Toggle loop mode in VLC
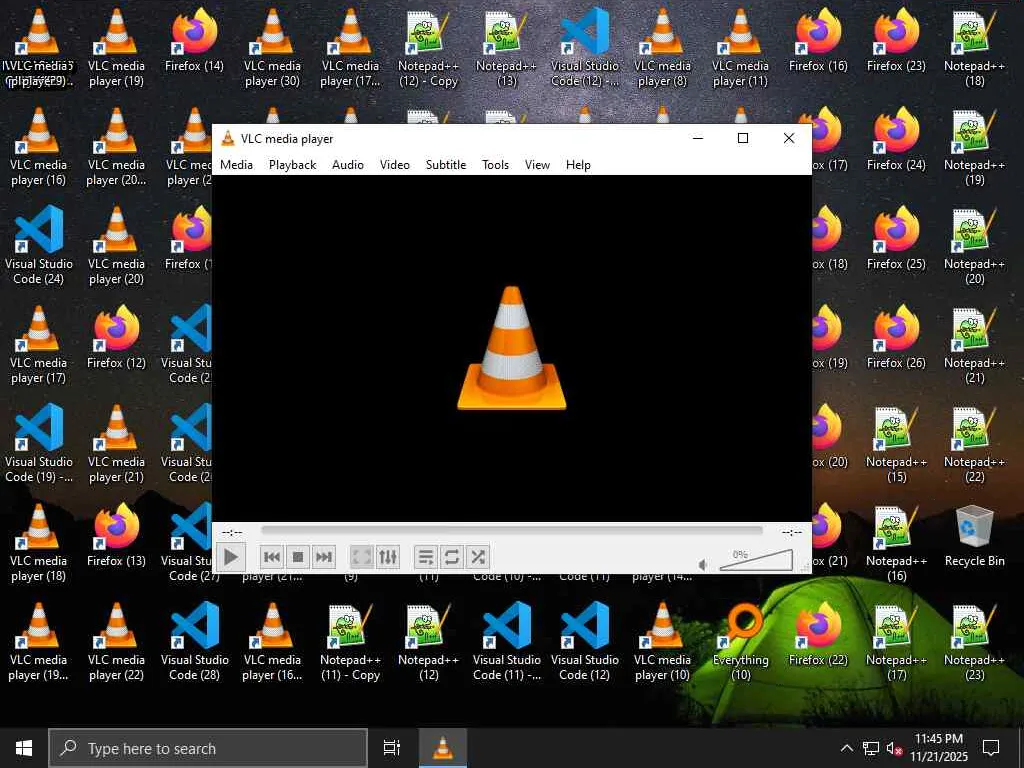The width and height of the screenshot is (1024, 768). point(451,557)
